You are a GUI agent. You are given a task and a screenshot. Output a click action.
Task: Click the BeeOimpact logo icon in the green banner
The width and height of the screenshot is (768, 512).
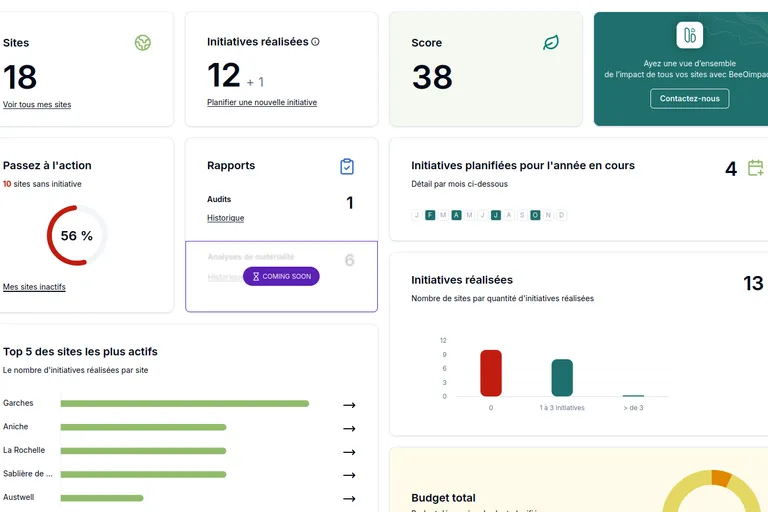point(690,35)
